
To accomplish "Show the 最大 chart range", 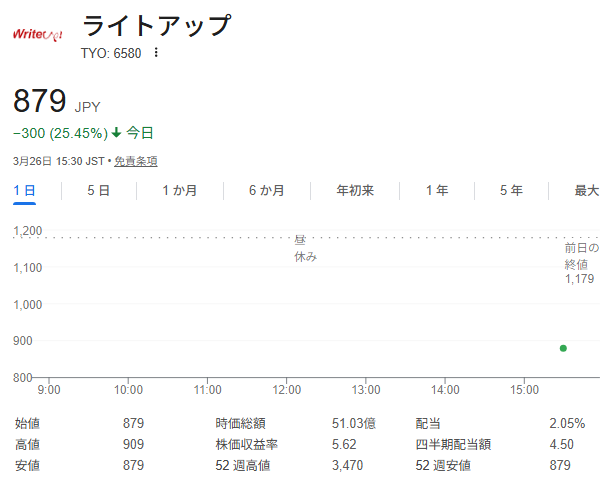I will tap(586, 190).
